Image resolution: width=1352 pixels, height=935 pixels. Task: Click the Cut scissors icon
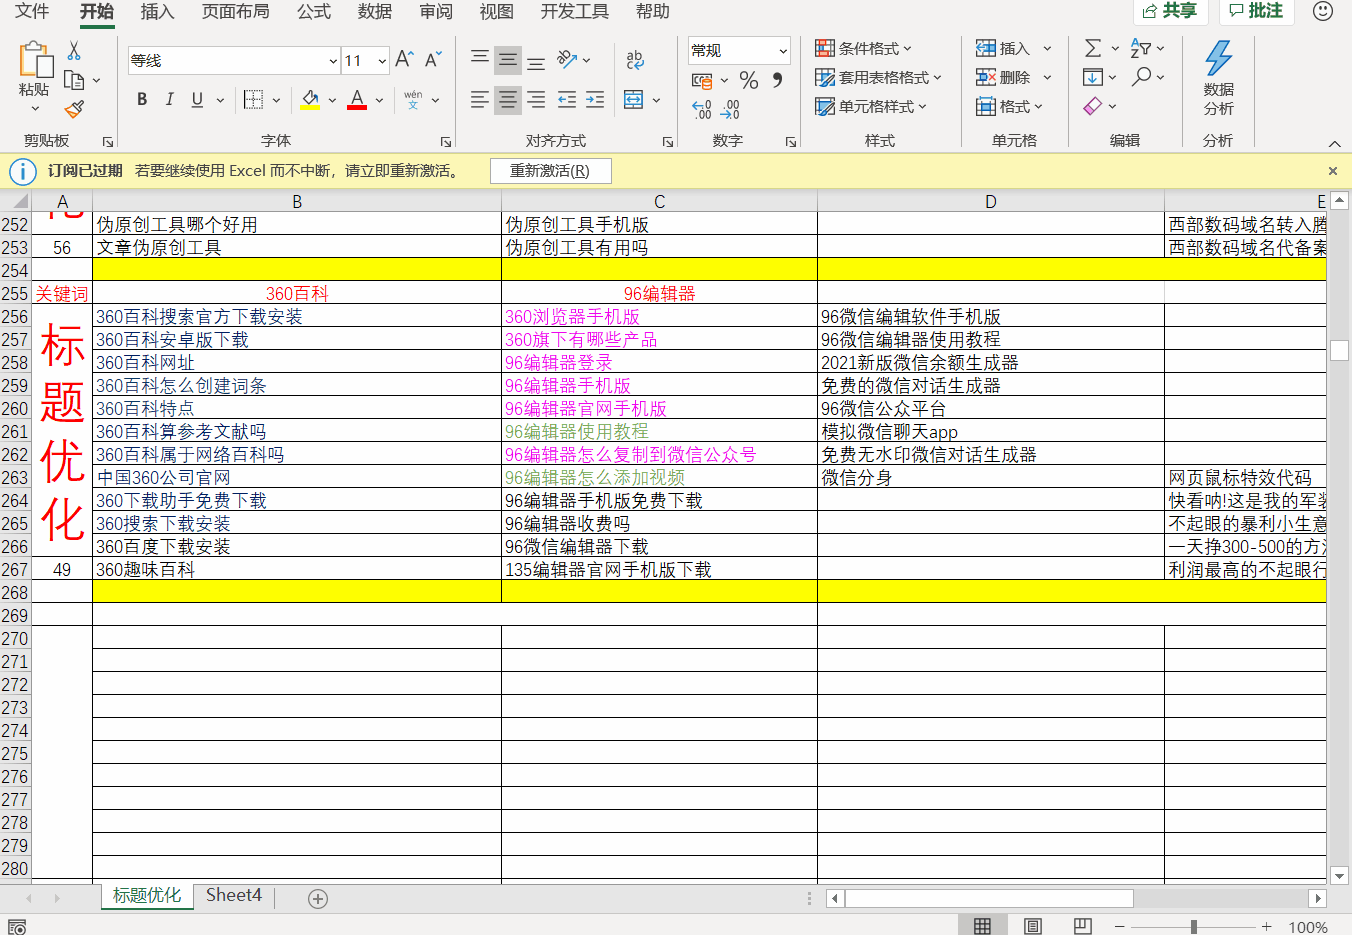74,51
